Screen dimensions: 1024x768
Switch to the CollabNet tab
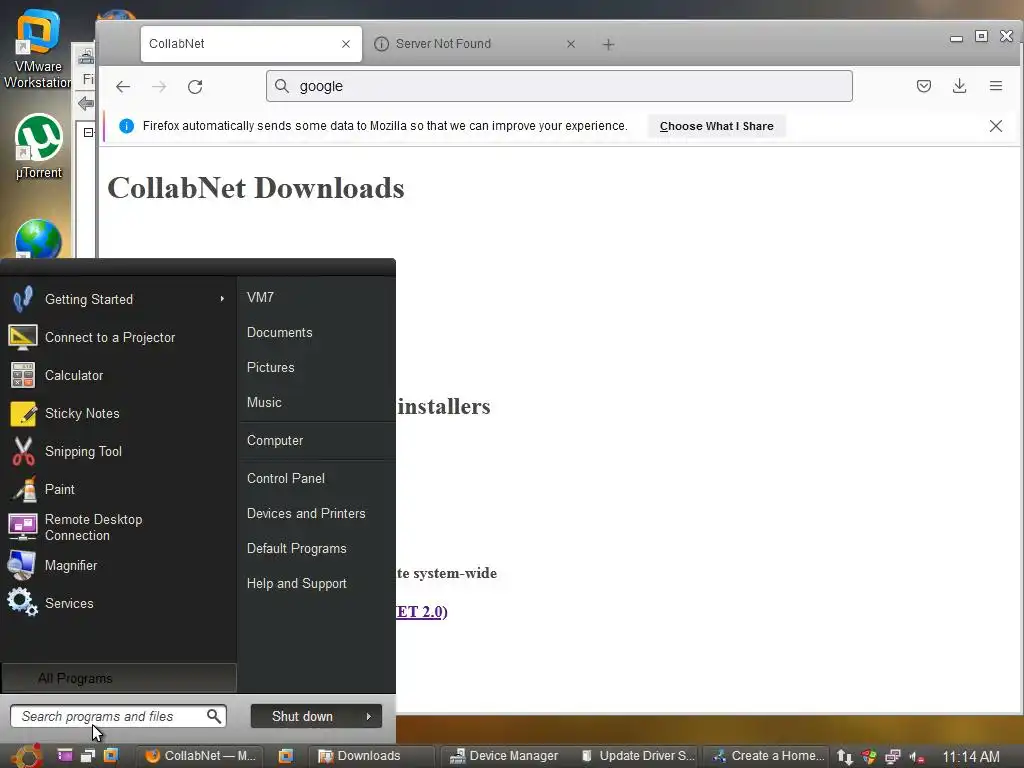pyautogui.click(x=251, y=44)
